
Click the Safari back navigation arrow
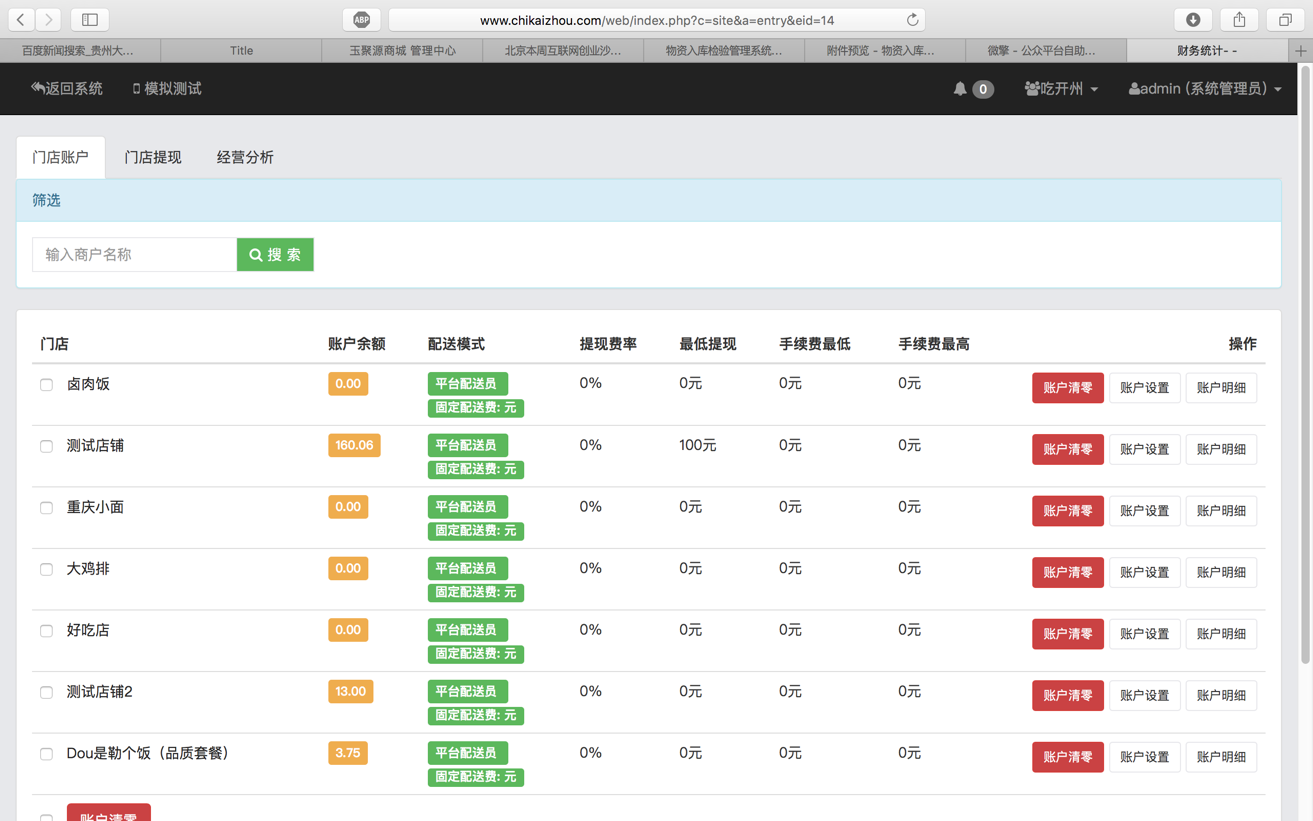click(21, 20)
